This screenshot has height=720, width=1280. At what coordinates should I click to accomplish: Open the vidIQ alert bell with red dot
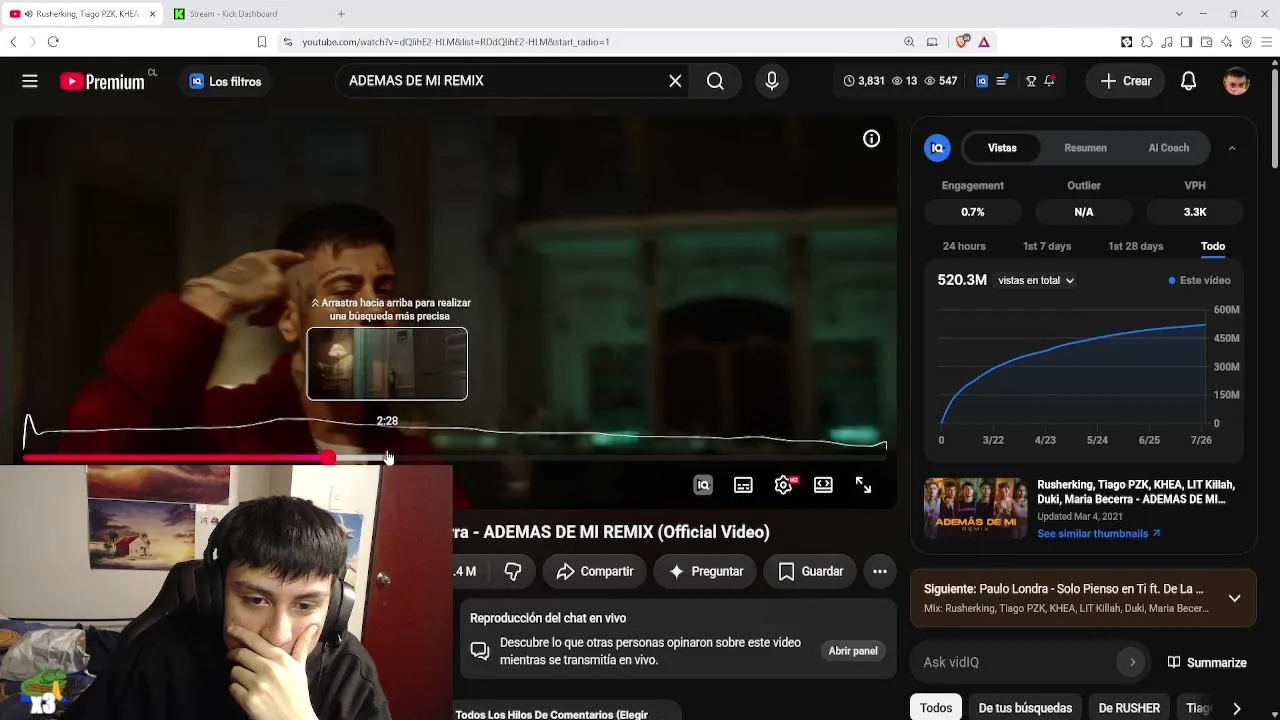pos(1049,81)
